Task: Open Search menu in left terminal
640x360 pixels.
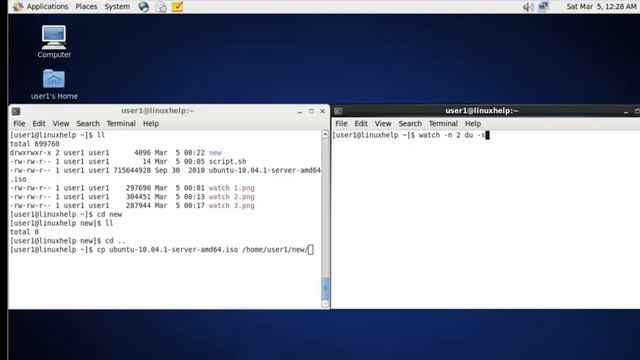Action: pyautogui.click(x=88, y=124)
